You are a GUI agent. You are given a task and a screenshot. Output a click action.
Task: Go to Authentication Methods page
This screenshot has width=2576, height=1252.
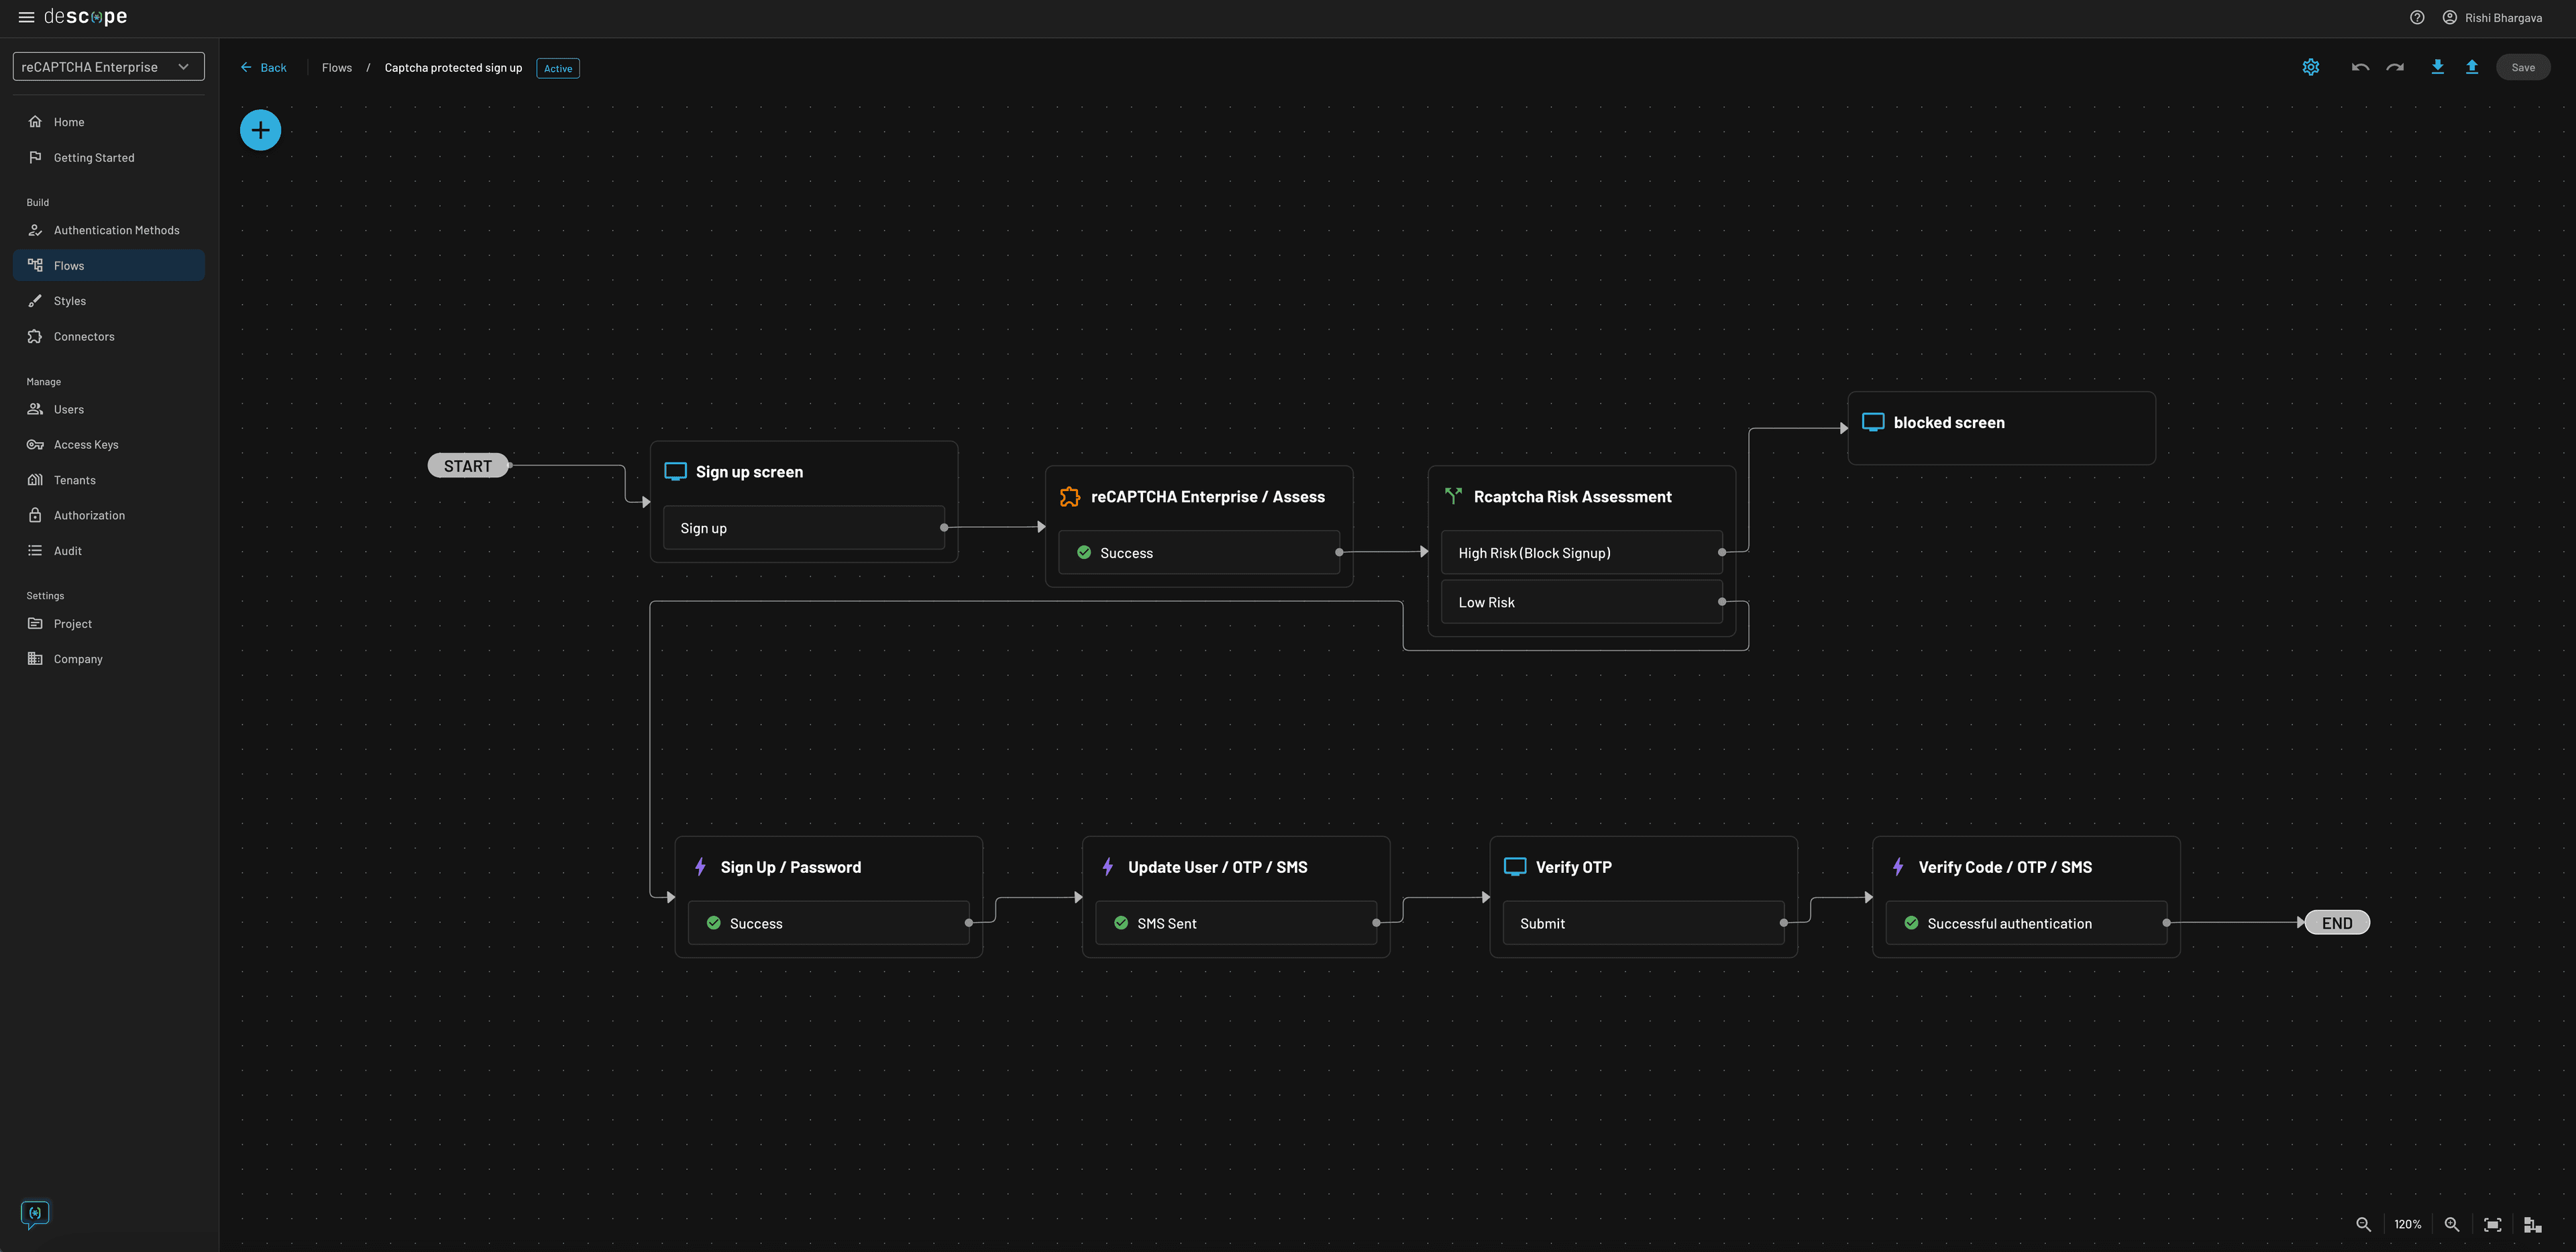[x=116, y=230]
